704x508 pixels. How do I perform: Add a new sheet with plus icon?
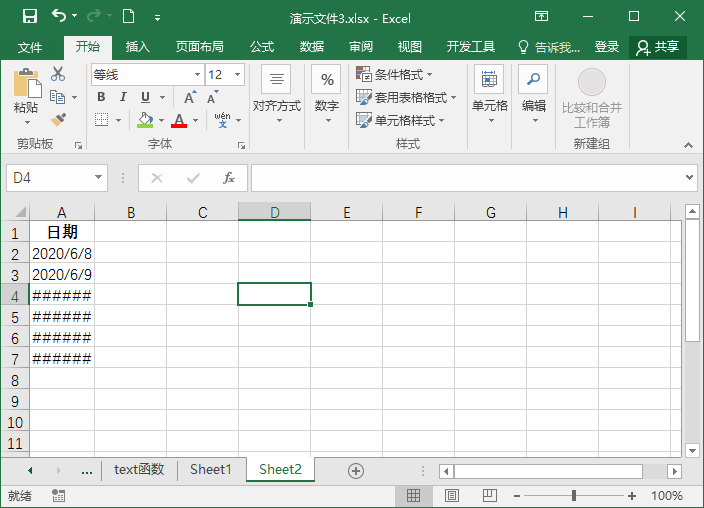click(x=356, y=471)
